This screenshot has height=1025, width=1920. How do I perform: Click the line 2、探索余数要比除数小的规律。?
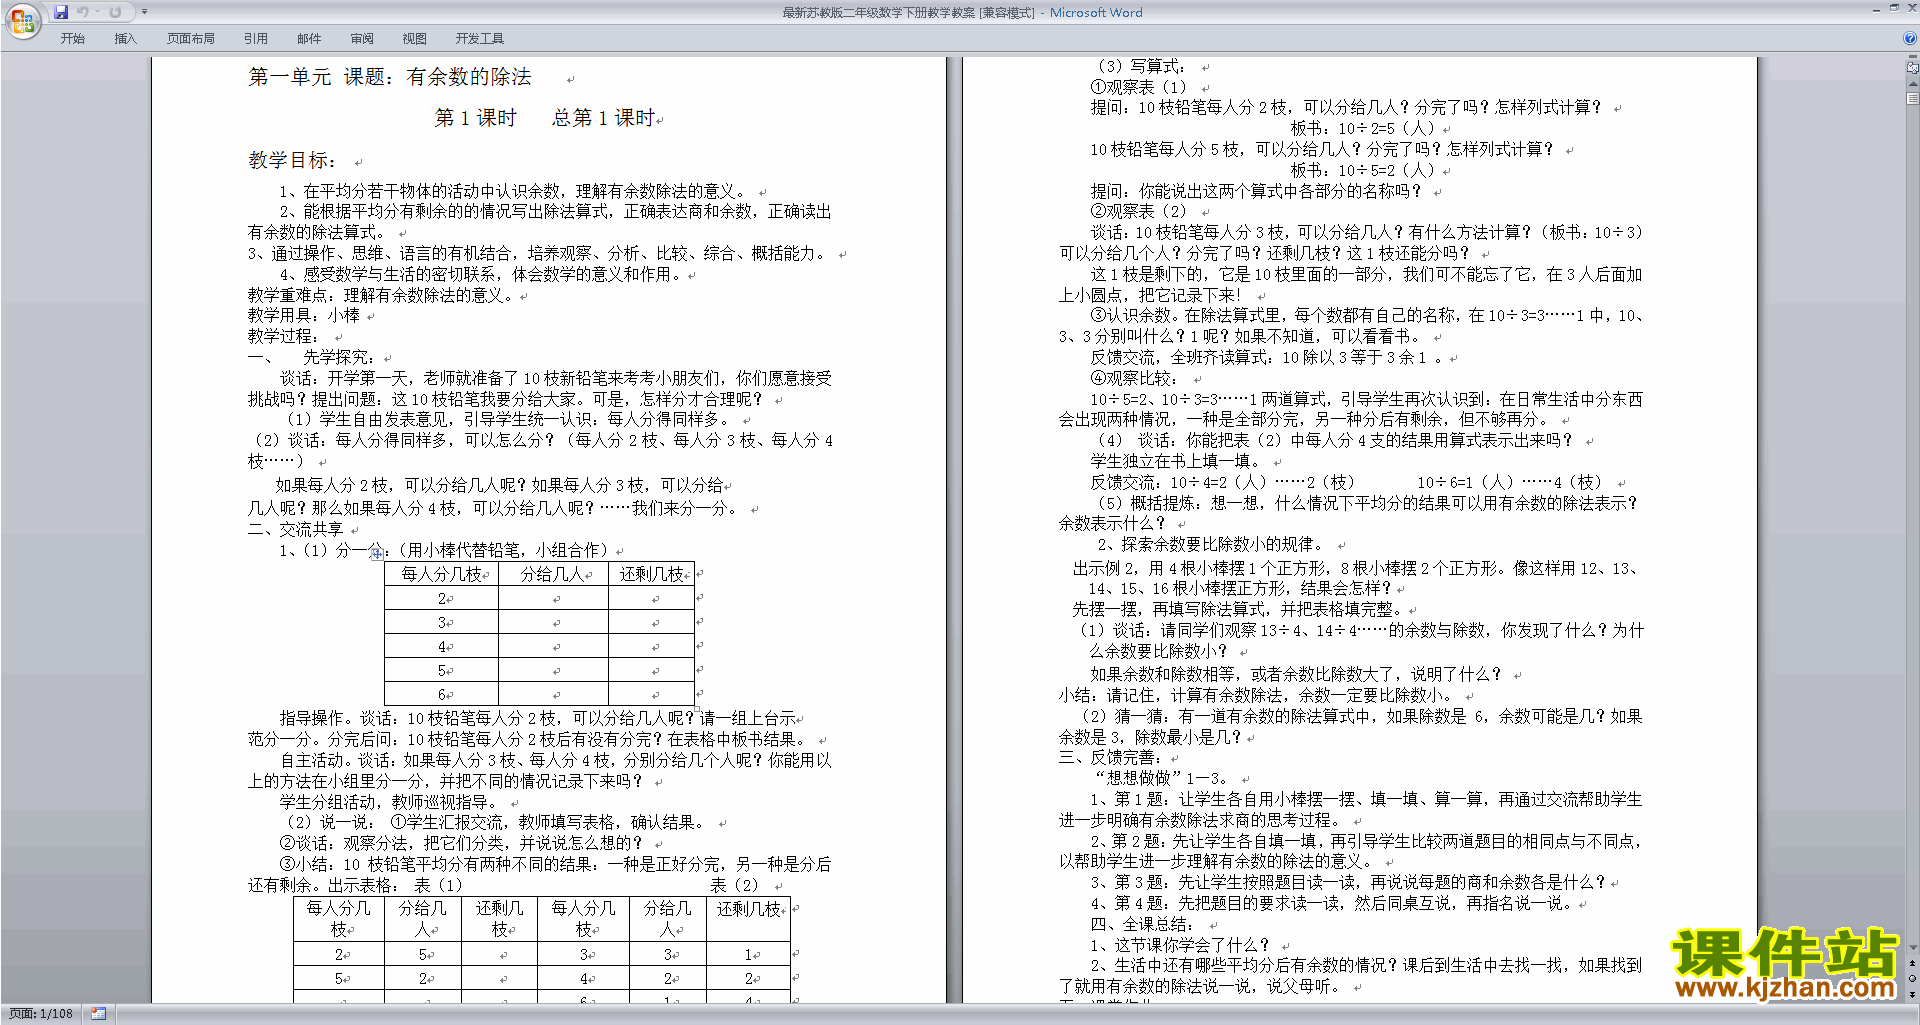(x=1210, y=544)
